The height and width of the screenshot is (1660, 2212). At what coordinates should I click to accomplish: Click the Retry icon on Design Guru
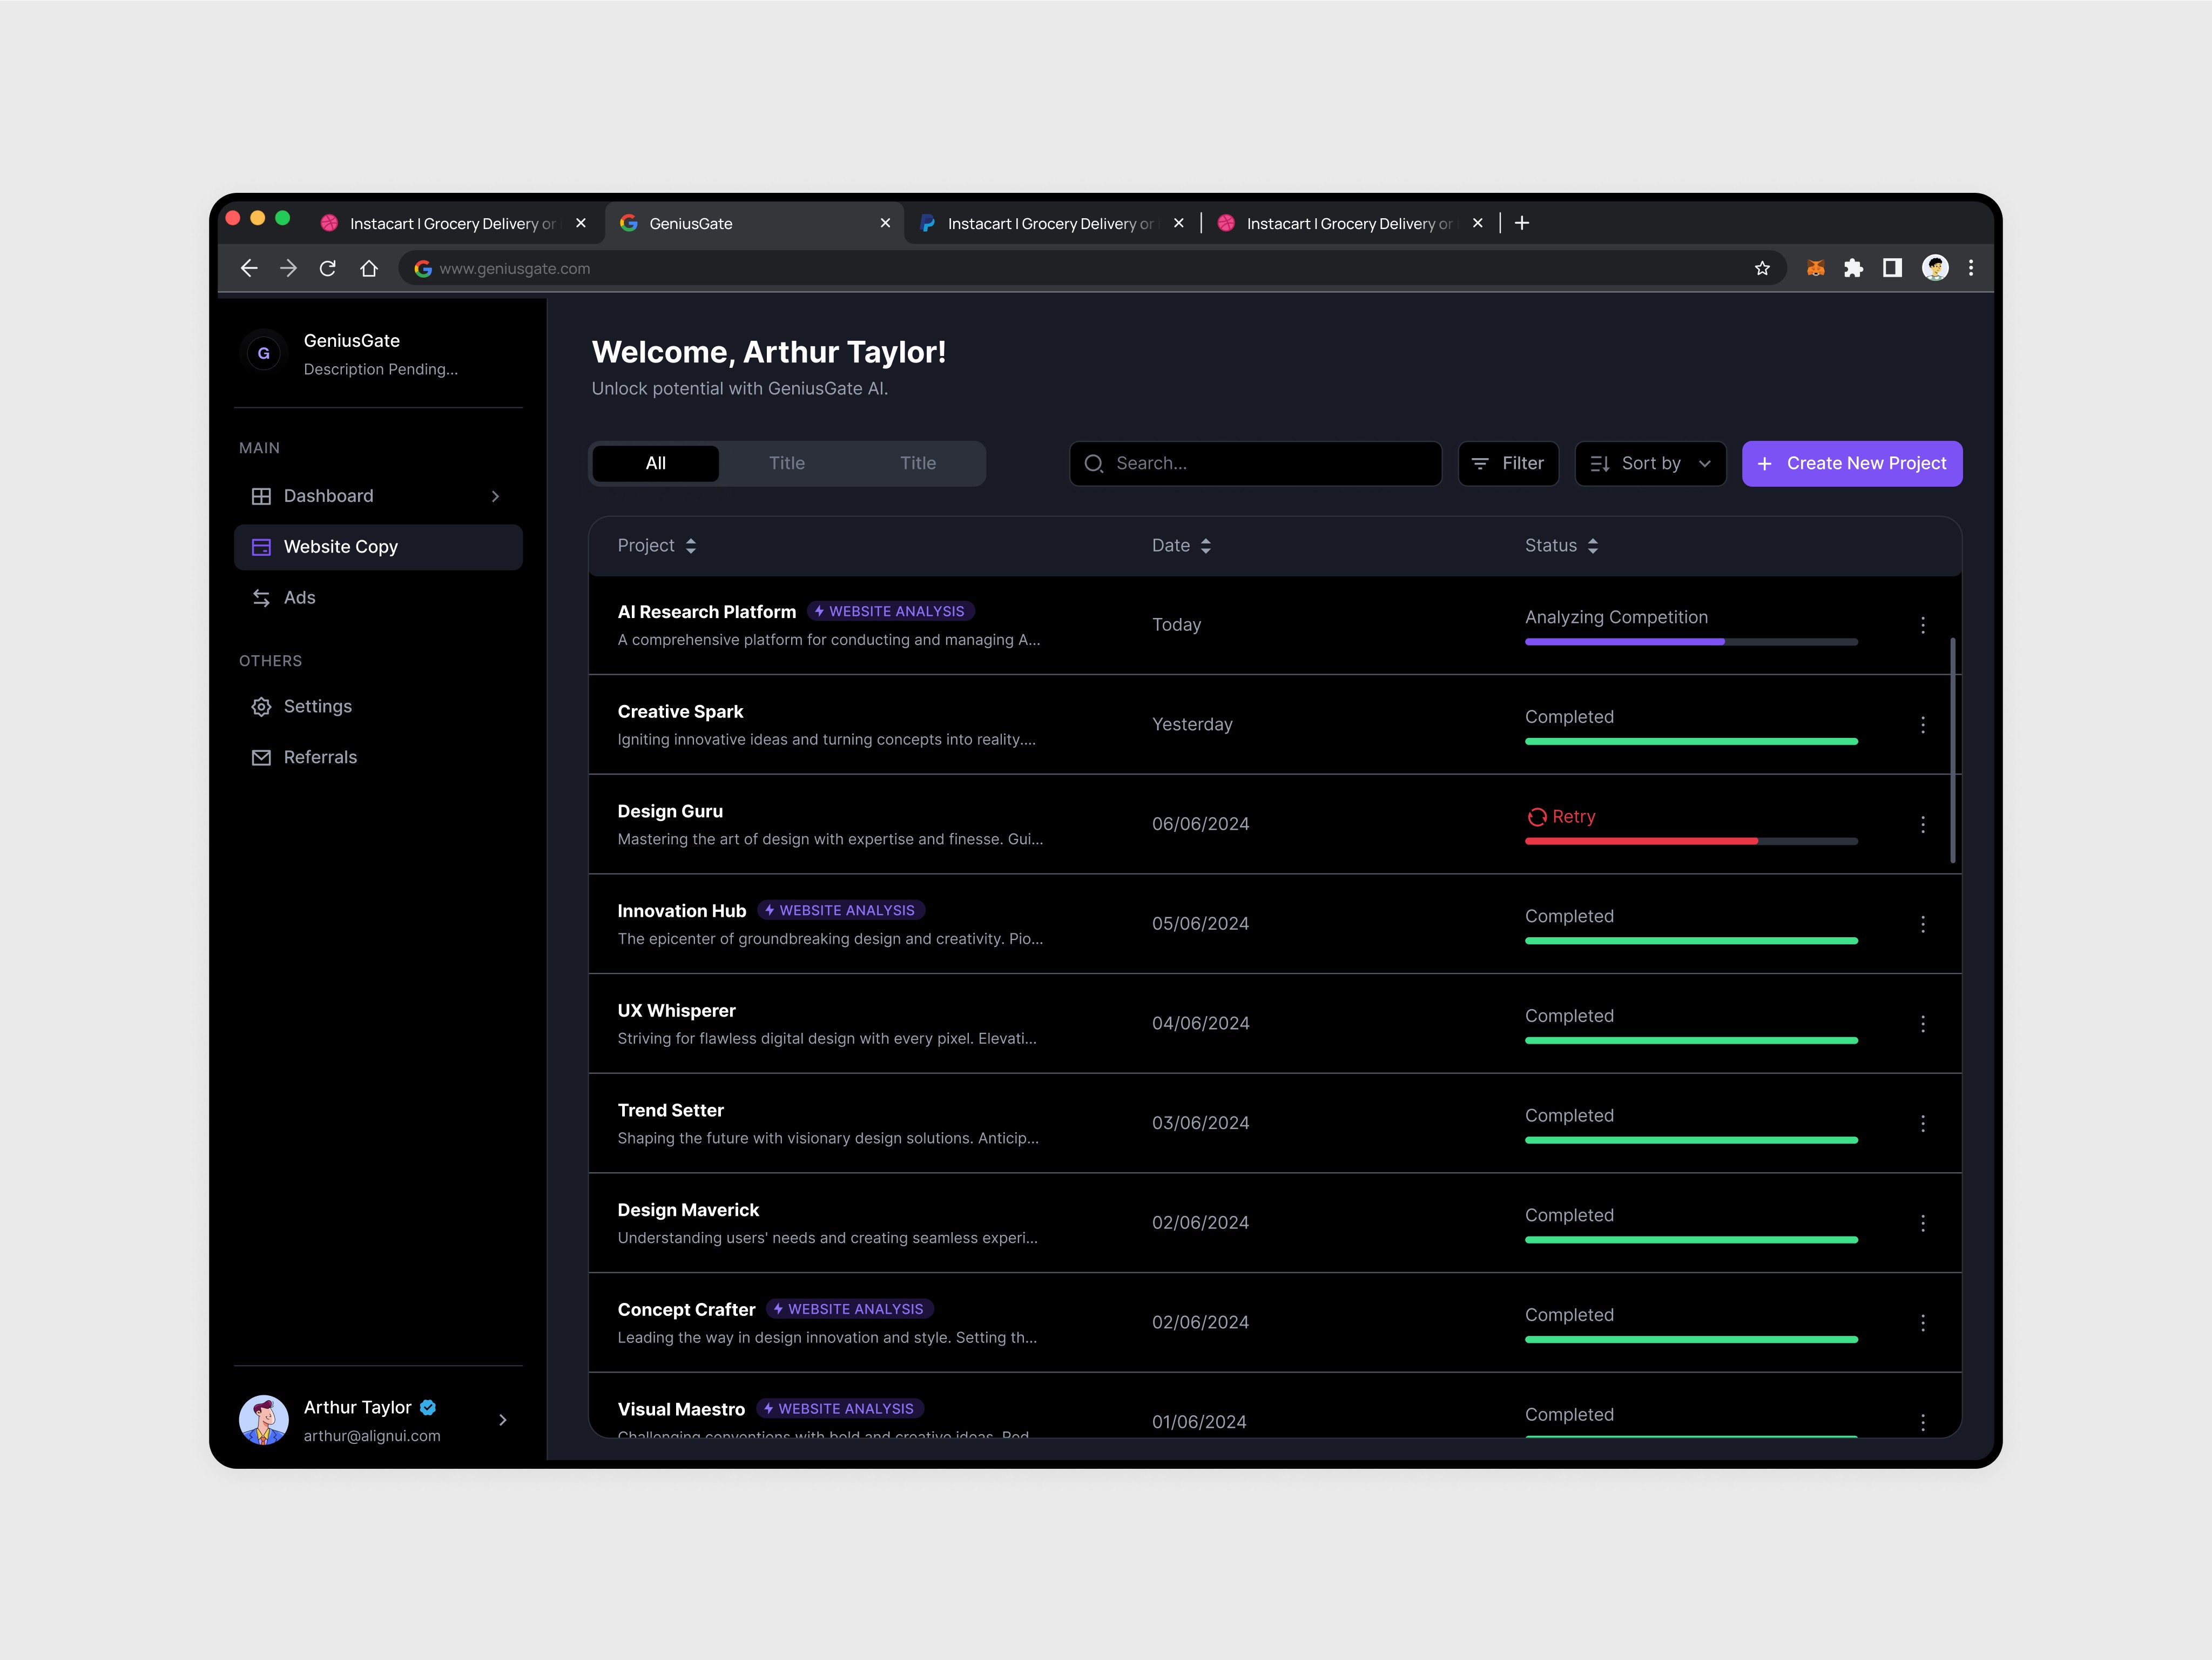(1536, 817)
